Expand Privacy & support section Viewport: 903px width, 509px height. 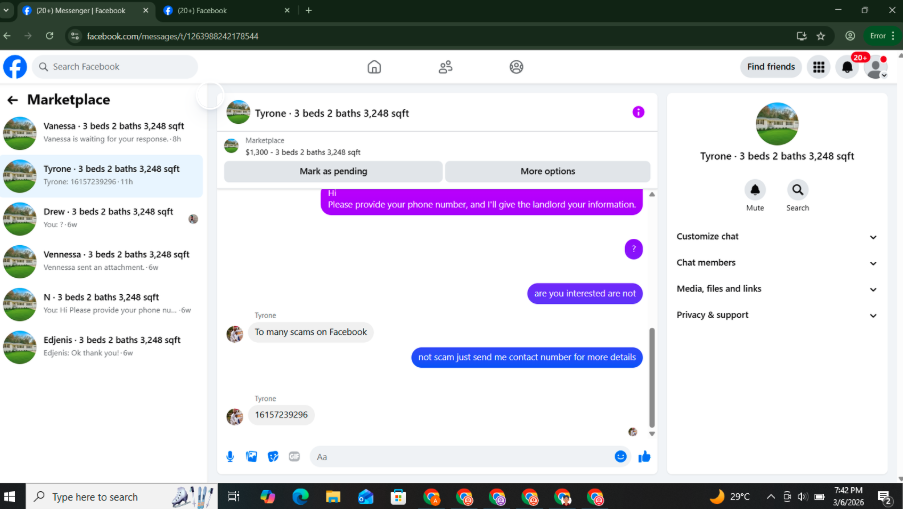click(776, 315)
